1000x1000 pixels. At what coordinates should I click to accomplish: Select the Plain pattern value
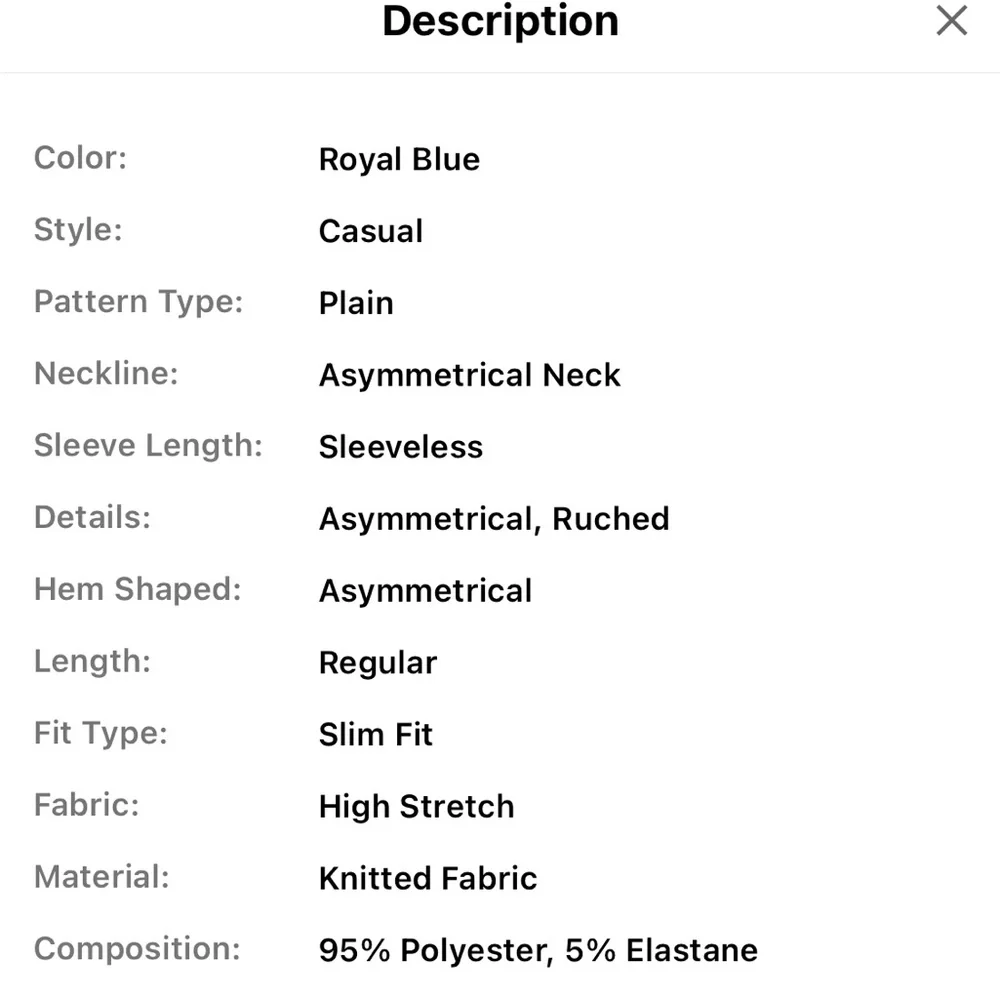click(356, 304)
